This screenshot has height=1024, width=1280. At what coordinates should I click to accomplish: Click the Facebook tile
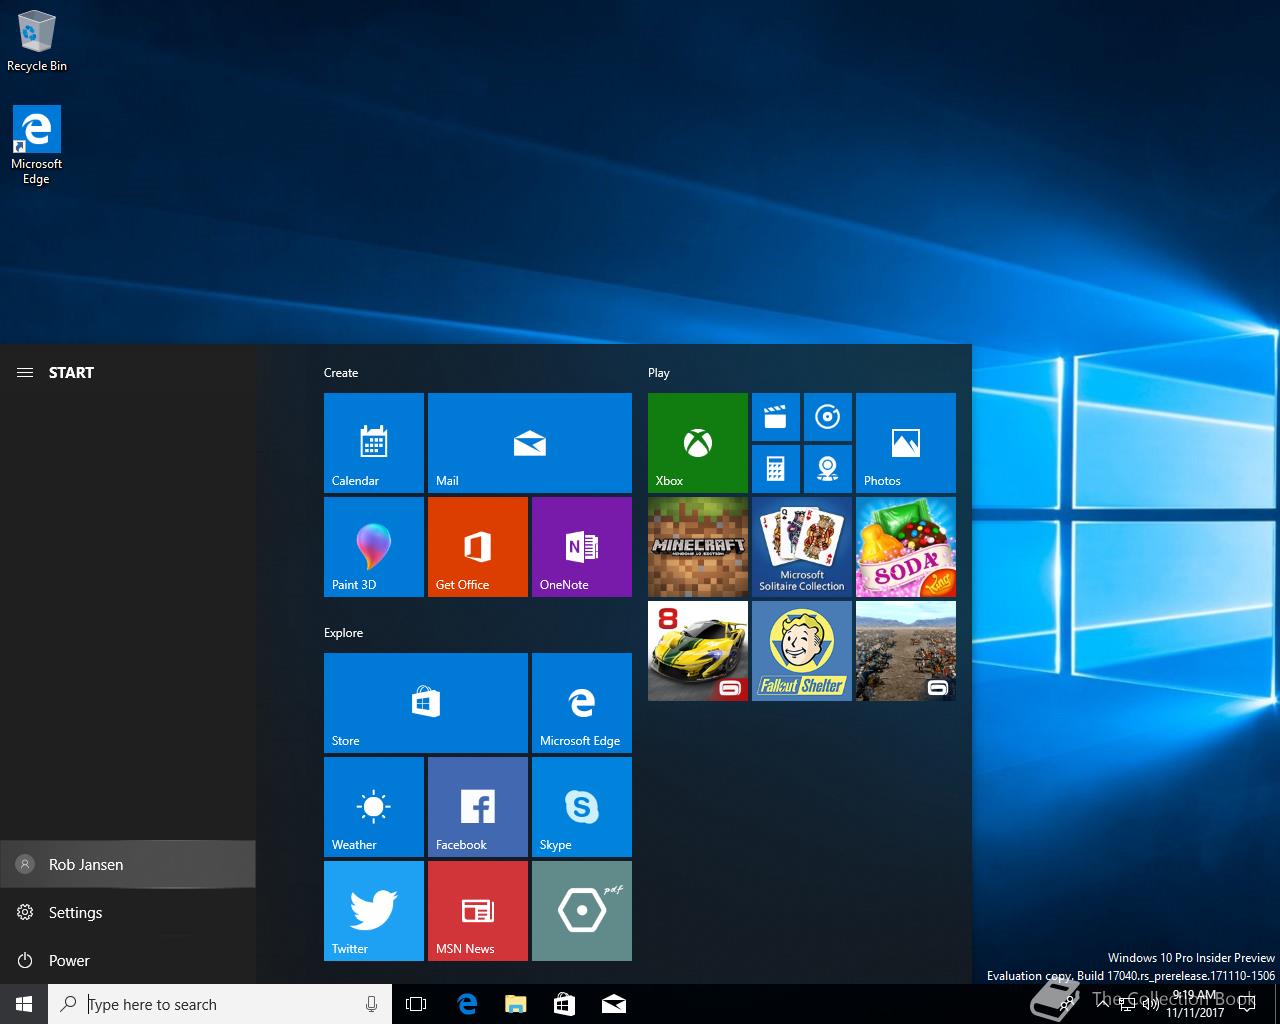click(478, 807)
